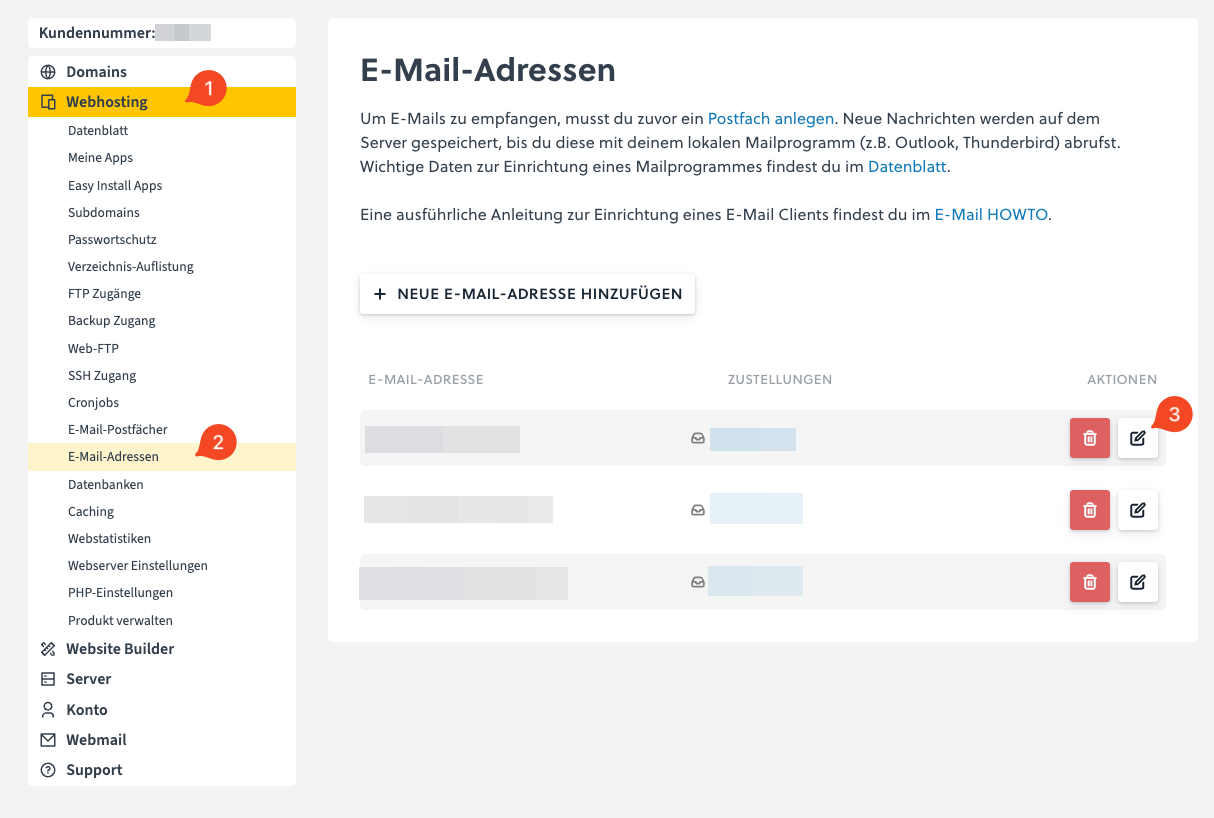The height and width of the screenshot is (818, 1214).
Task: Click the edit icon in first row
Action: coord(1137,438)
